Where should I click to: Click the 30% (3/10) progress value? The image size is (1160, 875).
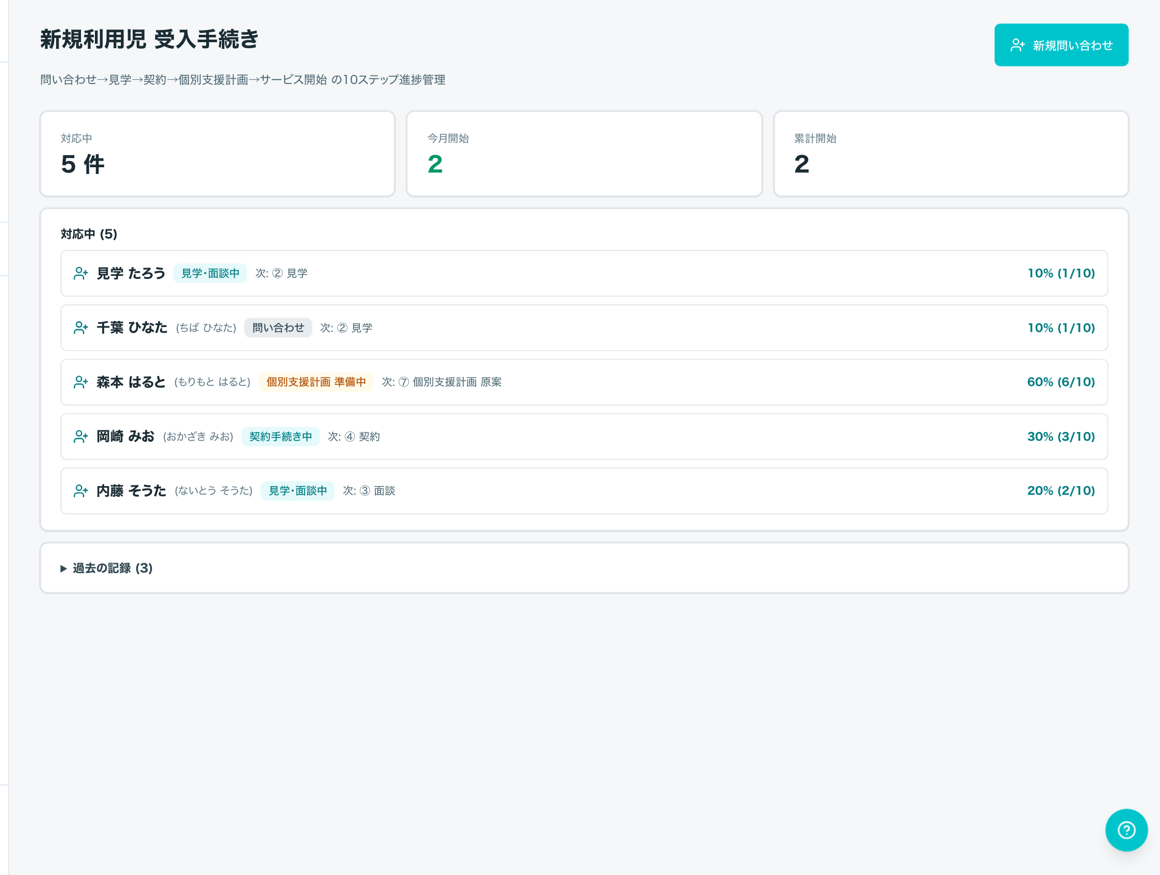click(1061, 436)
